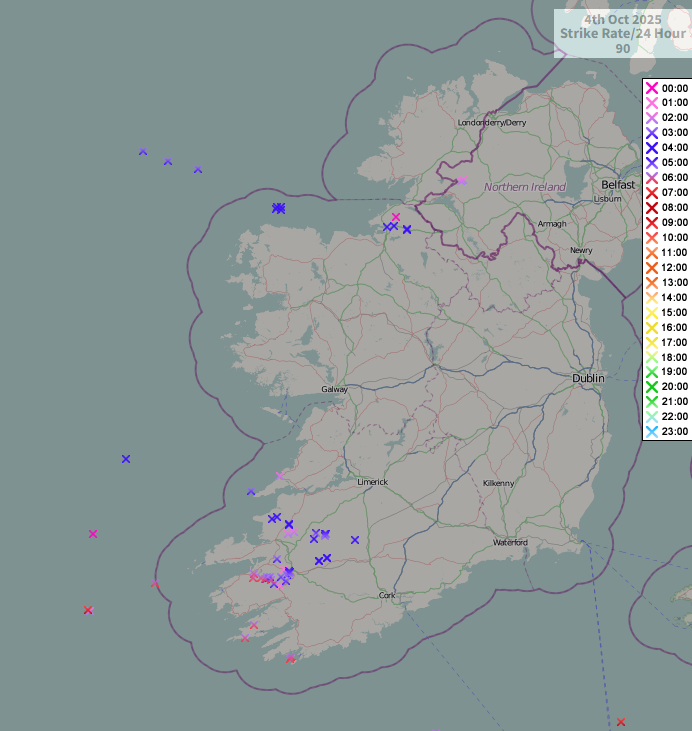This screenshot has width=692, height=731.
Task: Select the 10:00 legend cross marker
Action: point(652,237)
